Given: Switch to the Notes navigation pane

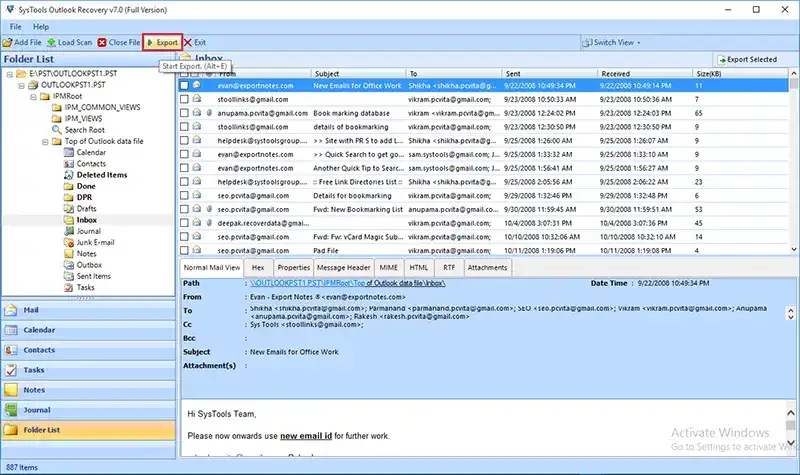Looking at the screenshot, I should 89,389.
